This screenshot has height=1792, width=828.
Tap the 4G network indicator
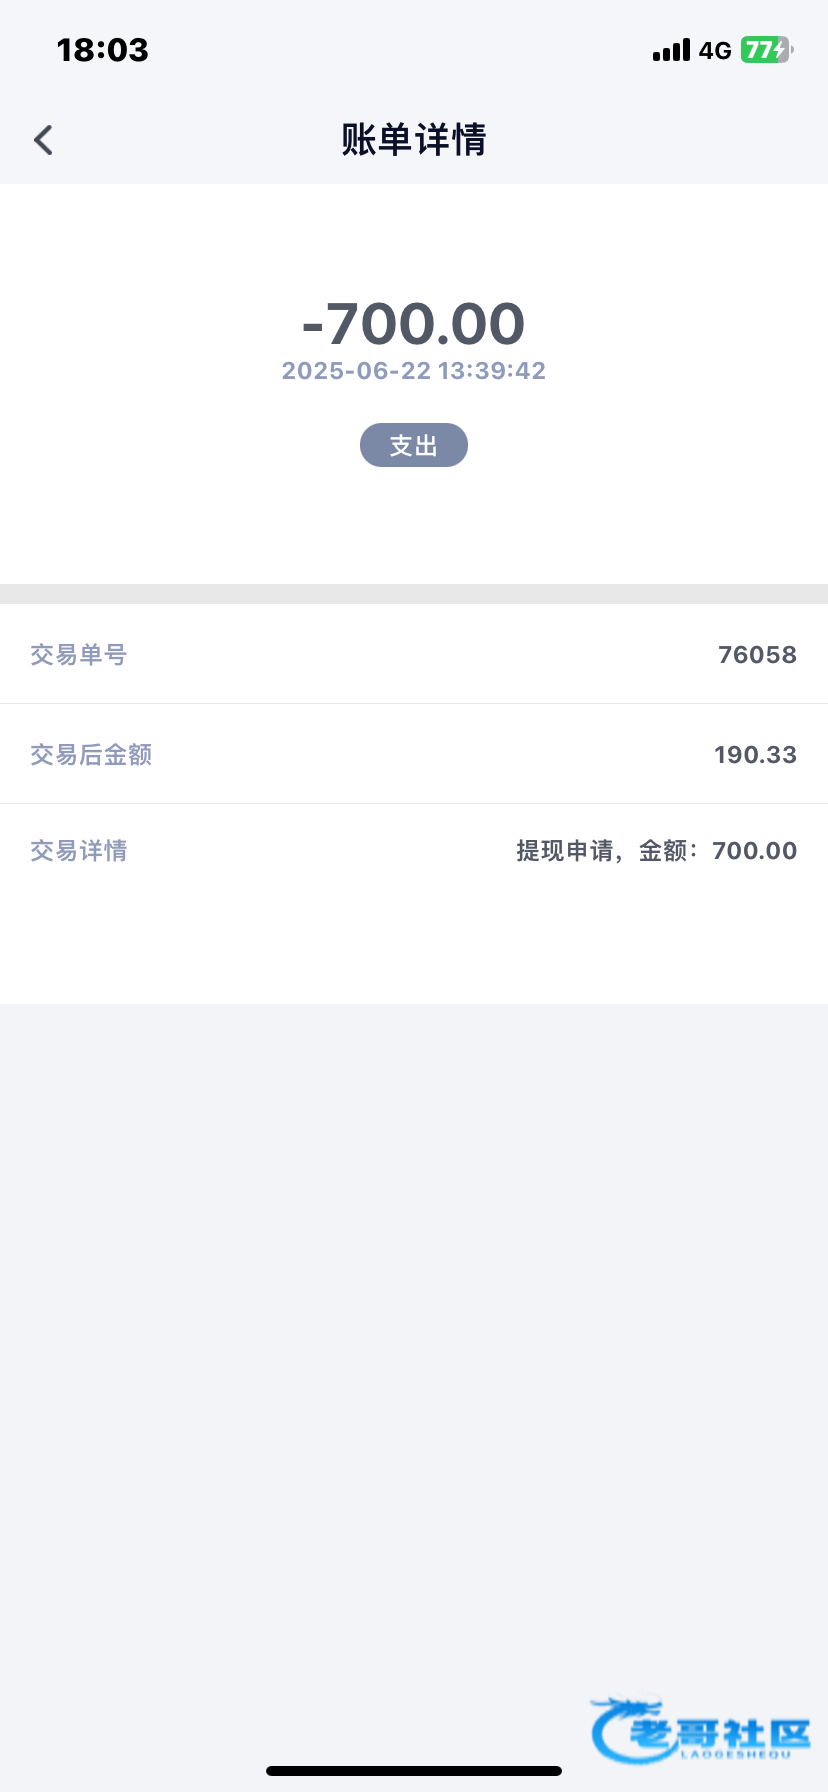[715, 50]
